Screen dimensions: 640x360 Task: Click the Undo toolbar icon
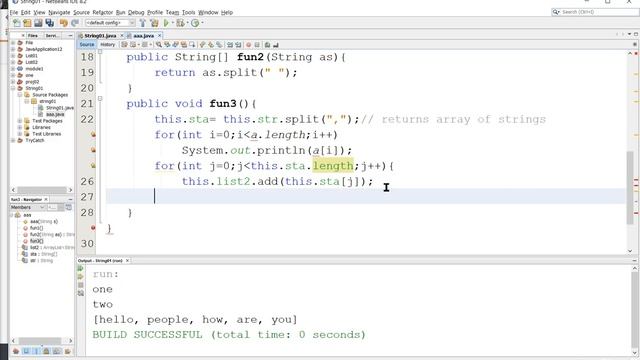(x=64, y=23)
